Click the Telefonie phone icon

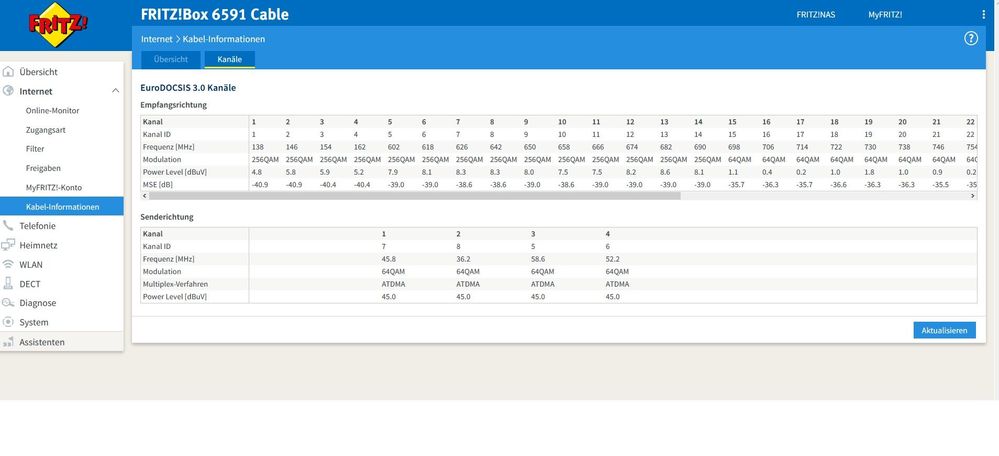pos(8,225)
